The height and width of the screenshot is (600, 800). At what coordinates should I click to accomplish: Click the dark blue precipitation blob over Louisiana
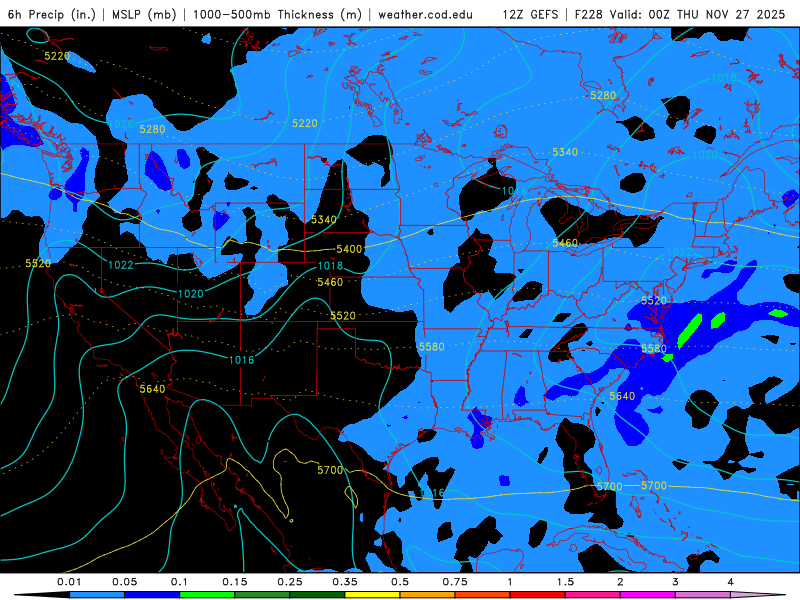coord(479,428)
